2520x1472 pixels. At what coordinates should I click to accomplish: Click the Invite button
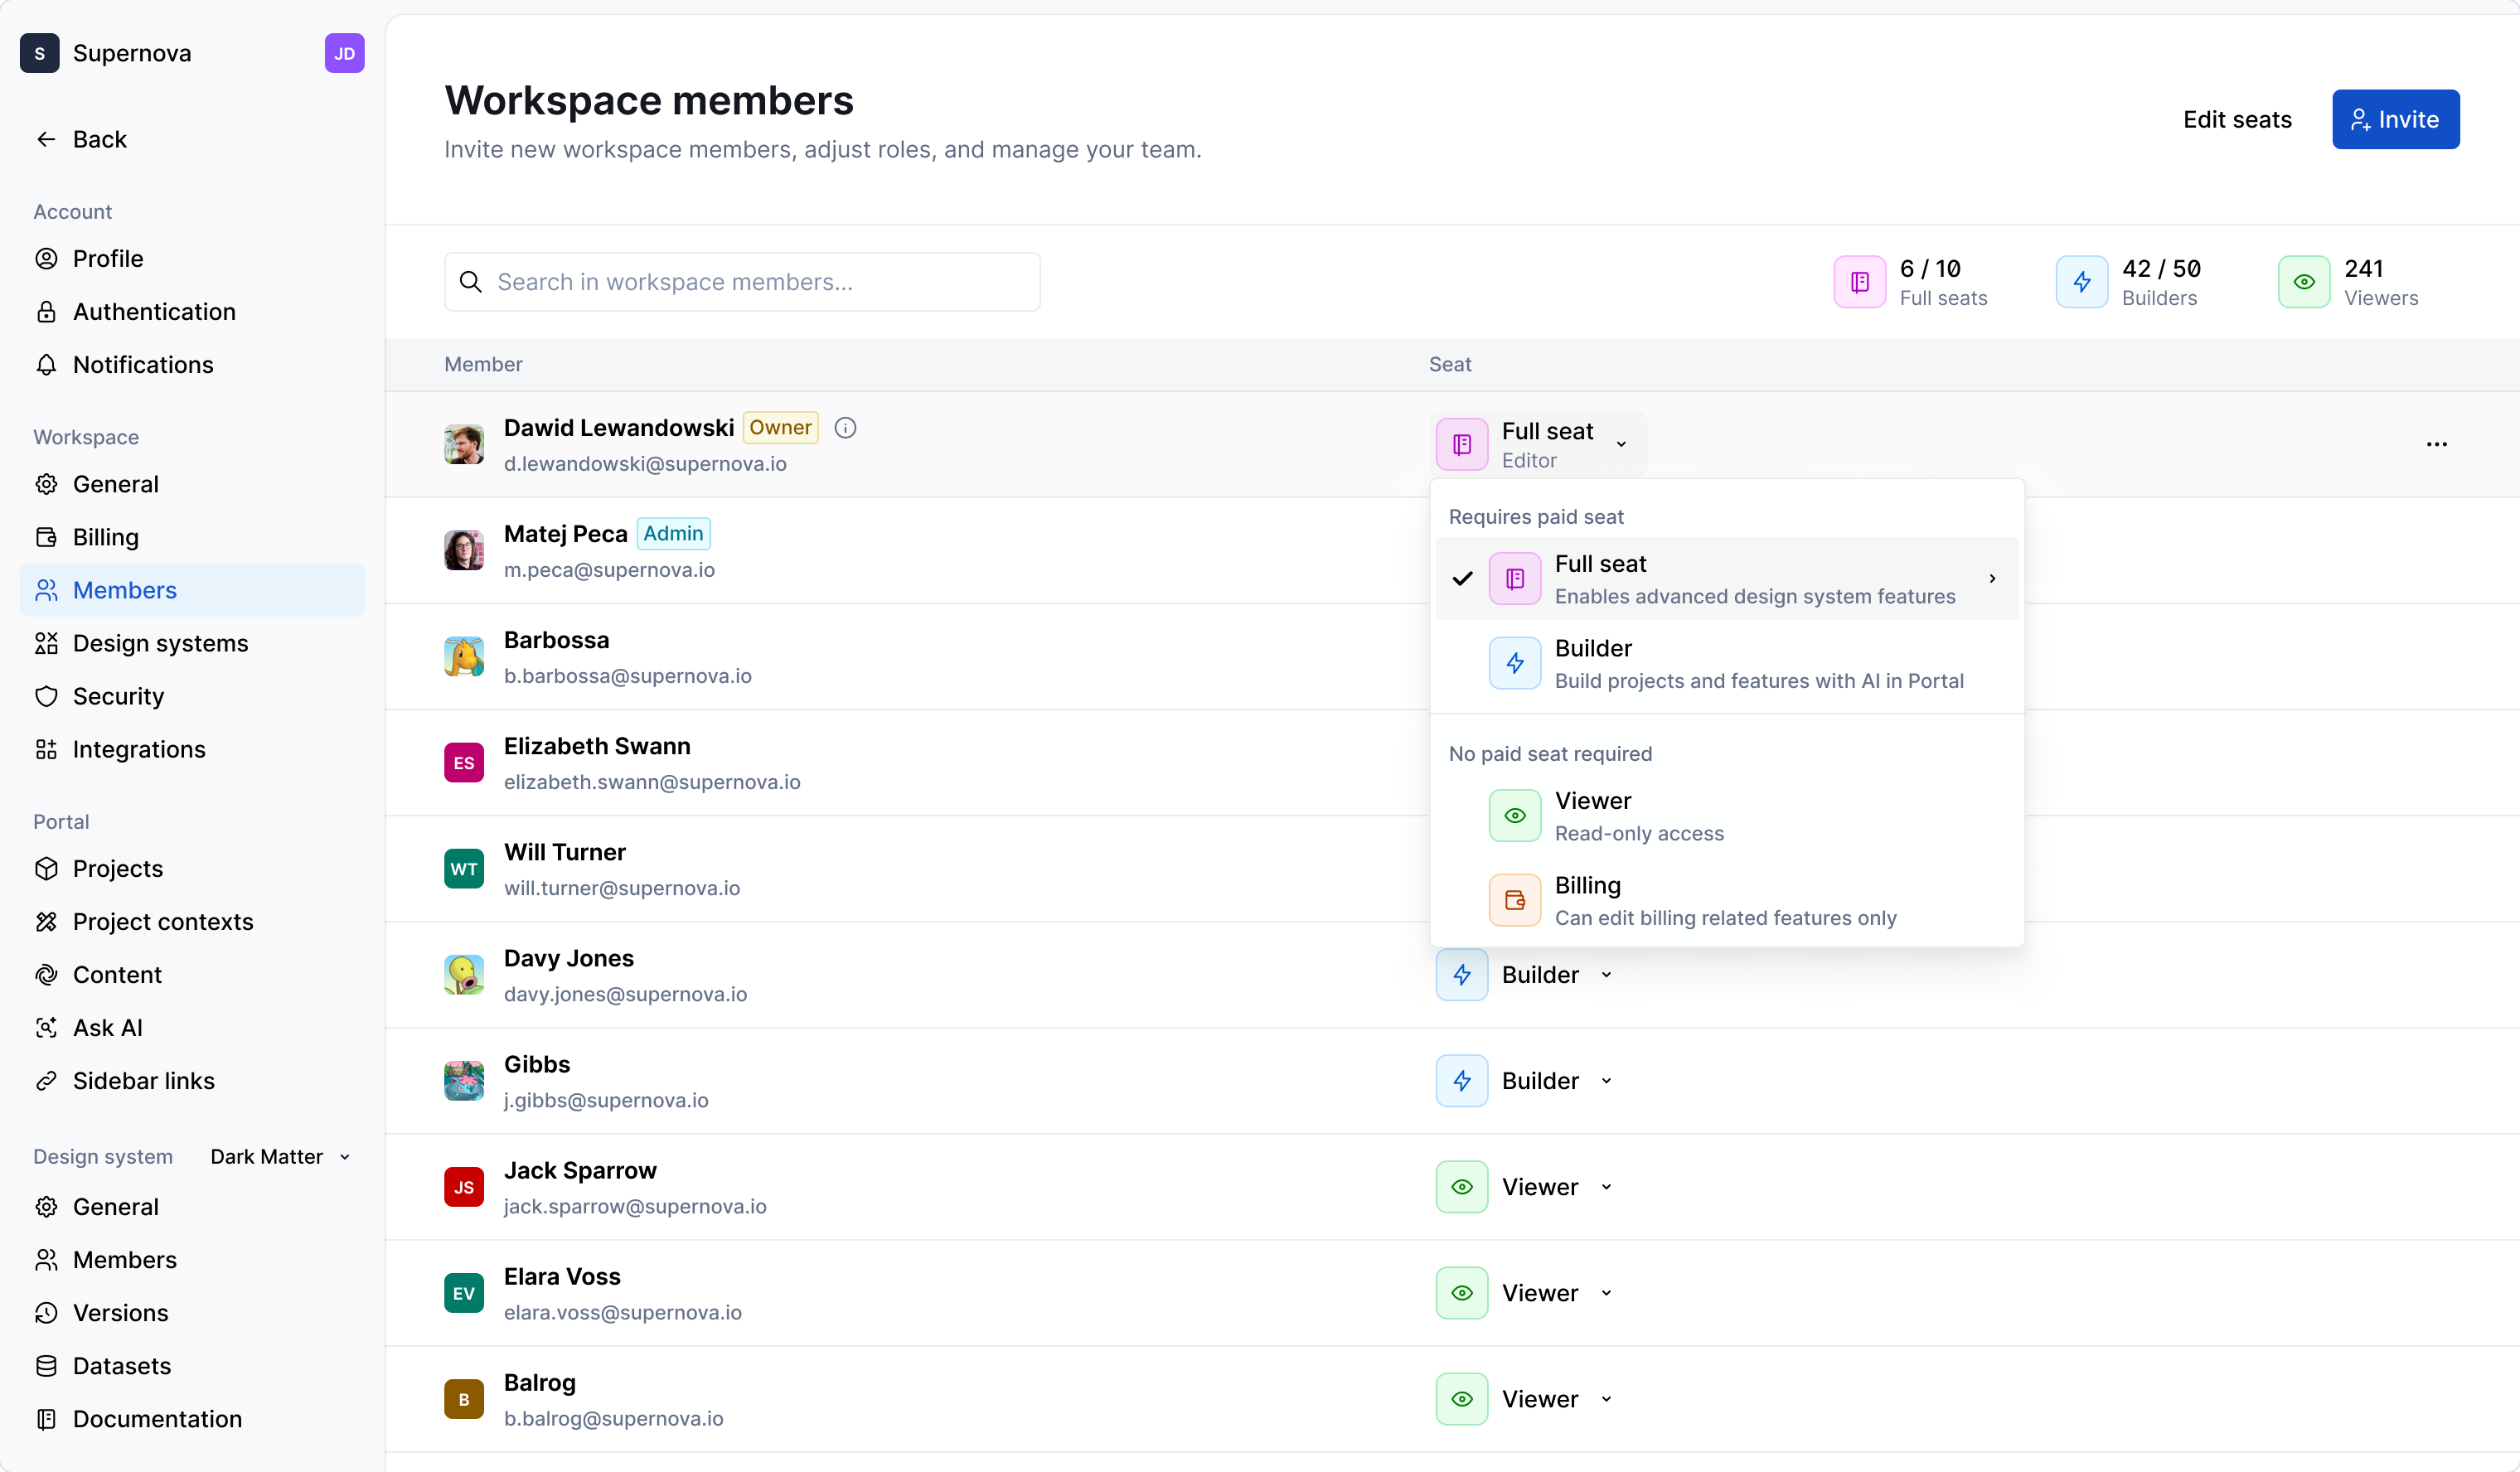(x=2394, y=119)
